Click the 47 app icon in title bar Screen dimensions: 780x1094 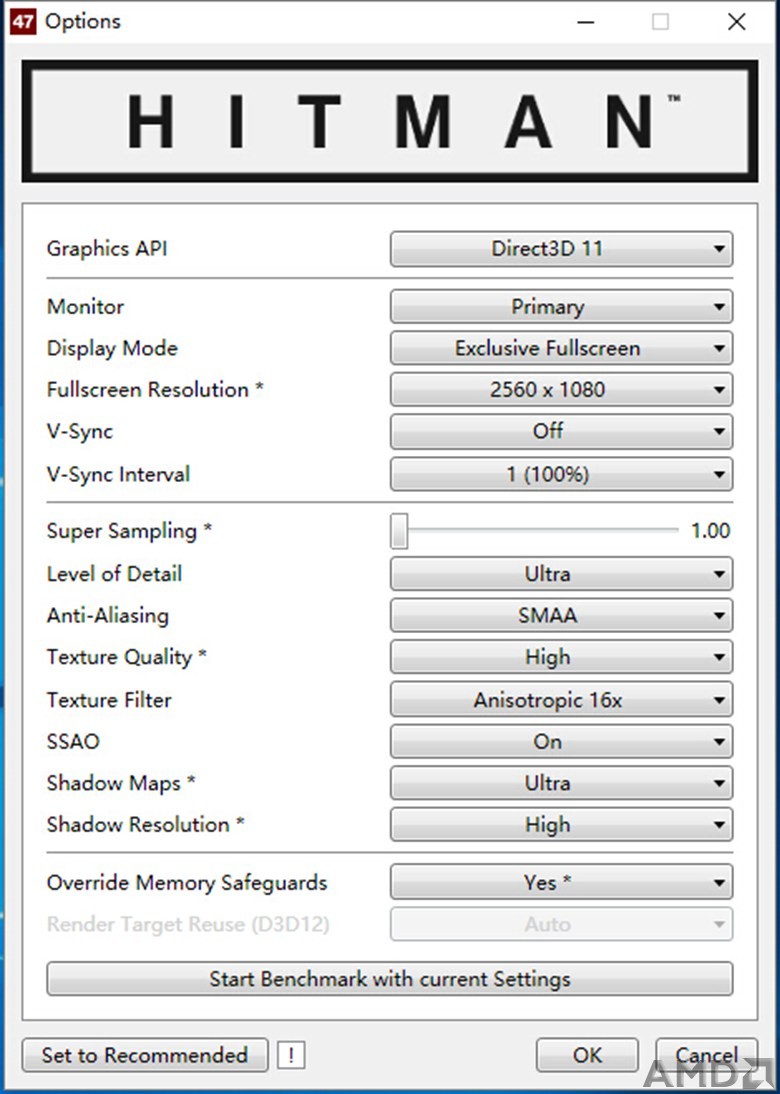pyautogui.click(x=23, y=22)
